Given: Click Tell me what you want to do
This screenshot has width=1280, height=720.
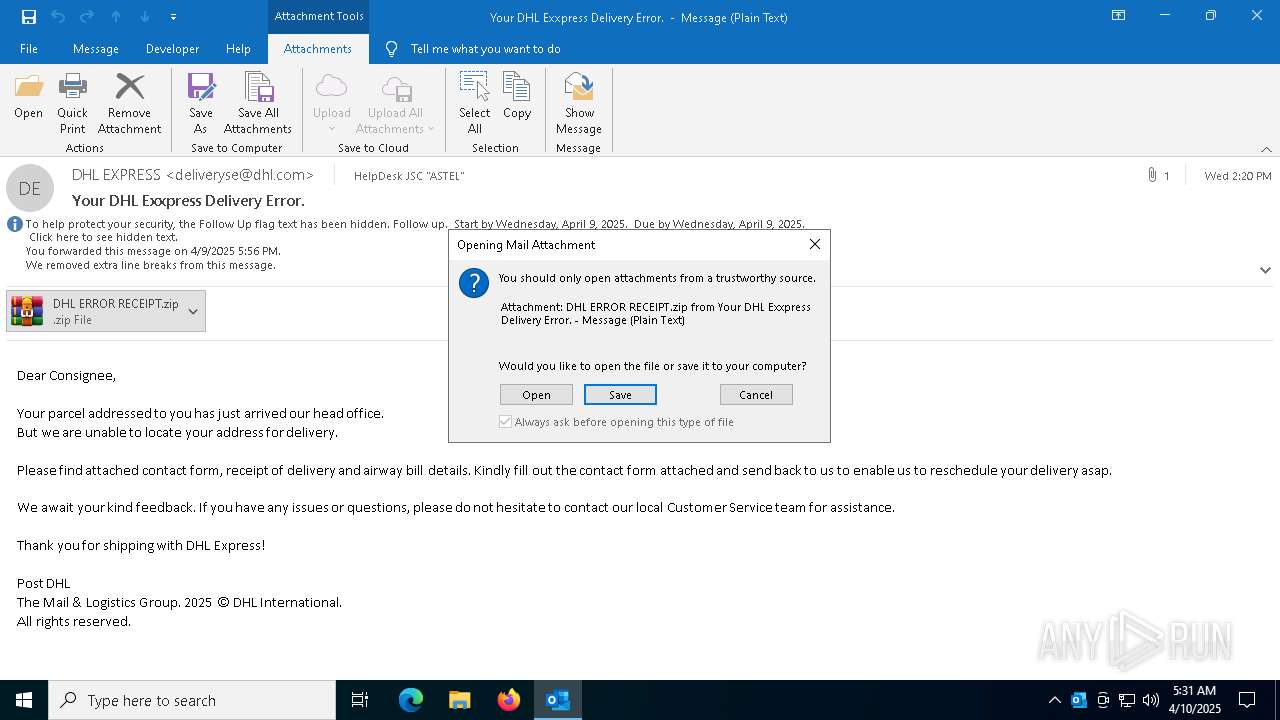Looking at the screenshot, I should [485, 48].
